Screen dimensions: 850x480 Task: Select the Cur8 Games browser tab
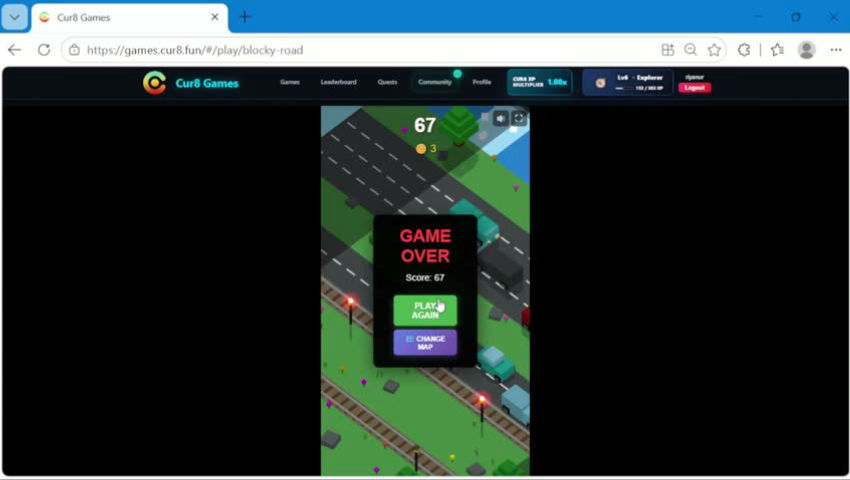[x=130, y=17]
